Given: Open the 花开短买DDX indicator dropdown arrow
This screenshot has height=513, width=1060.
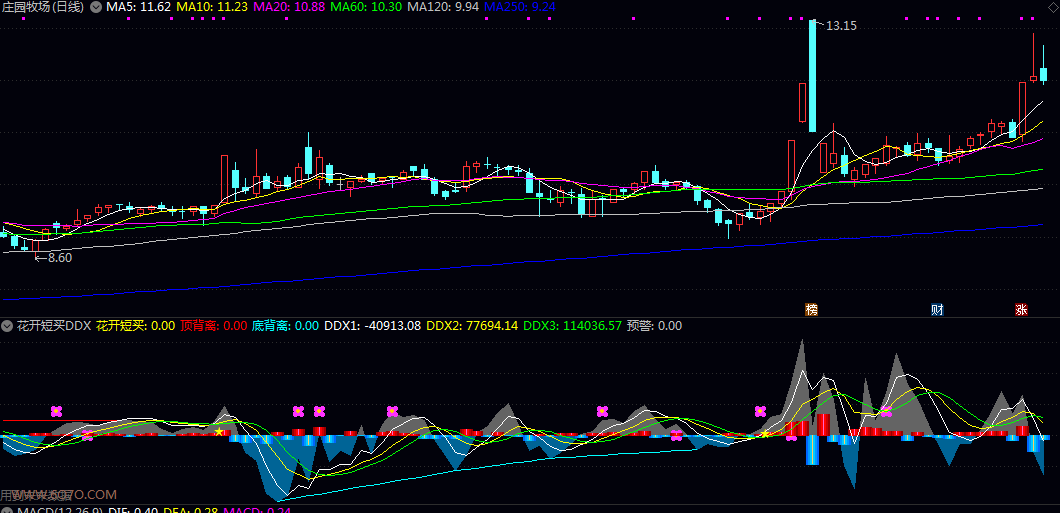Looking at the screenshot, I should click(7, 326).
